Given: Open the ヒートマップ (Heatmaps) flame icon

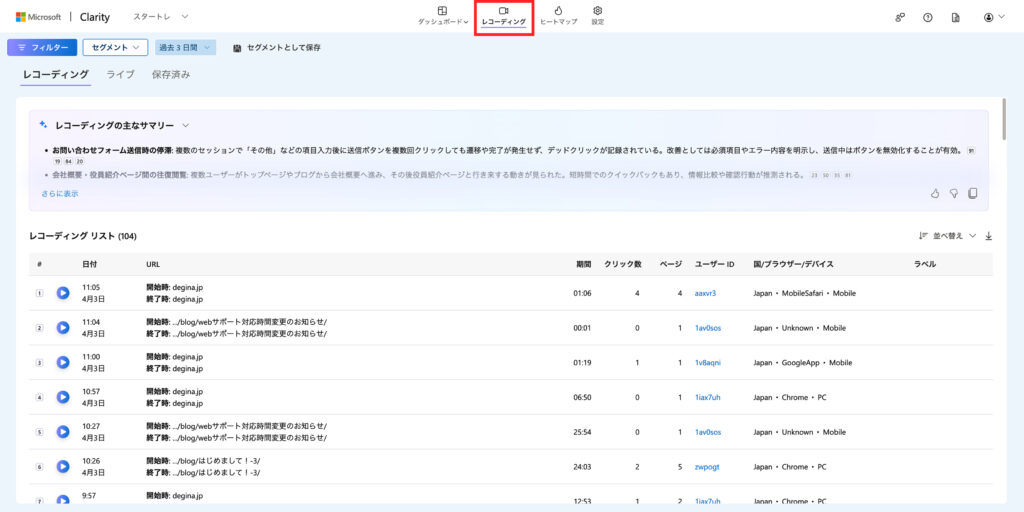Looking at the screenshot, I should point(558,11).
